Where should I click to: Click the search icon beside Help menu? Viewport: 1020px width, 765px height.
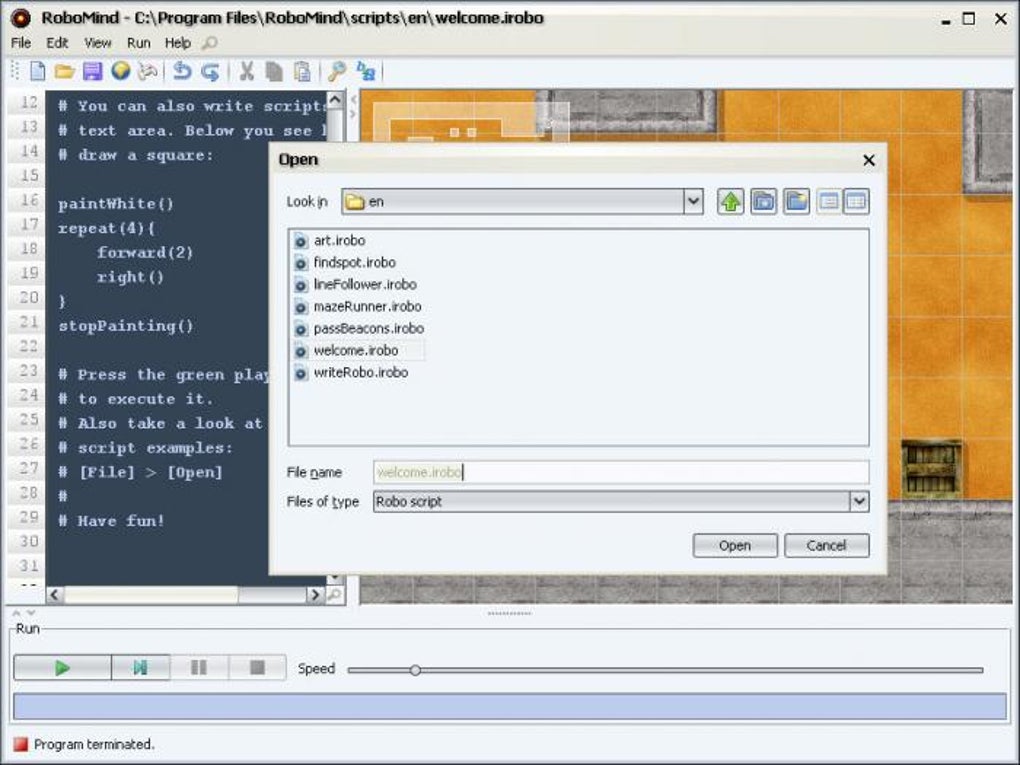pyautogui.click(x=209, y=43)
